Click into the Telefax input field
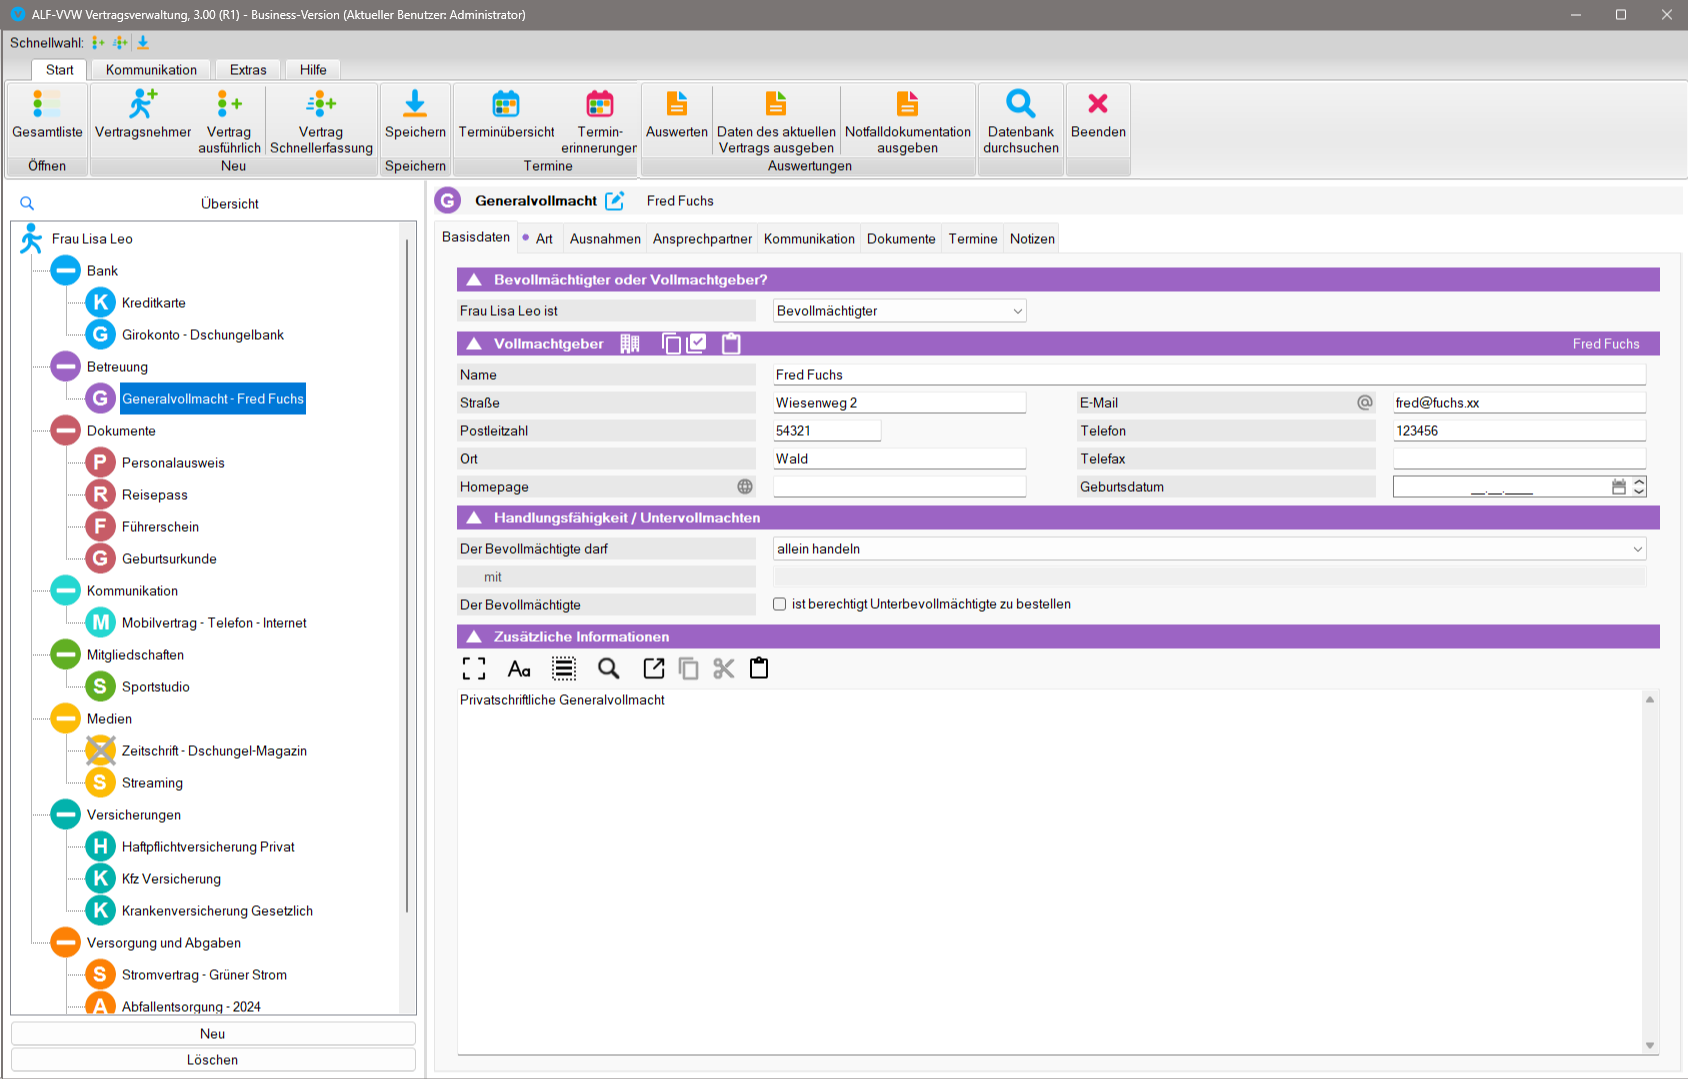 [1518, 459]
